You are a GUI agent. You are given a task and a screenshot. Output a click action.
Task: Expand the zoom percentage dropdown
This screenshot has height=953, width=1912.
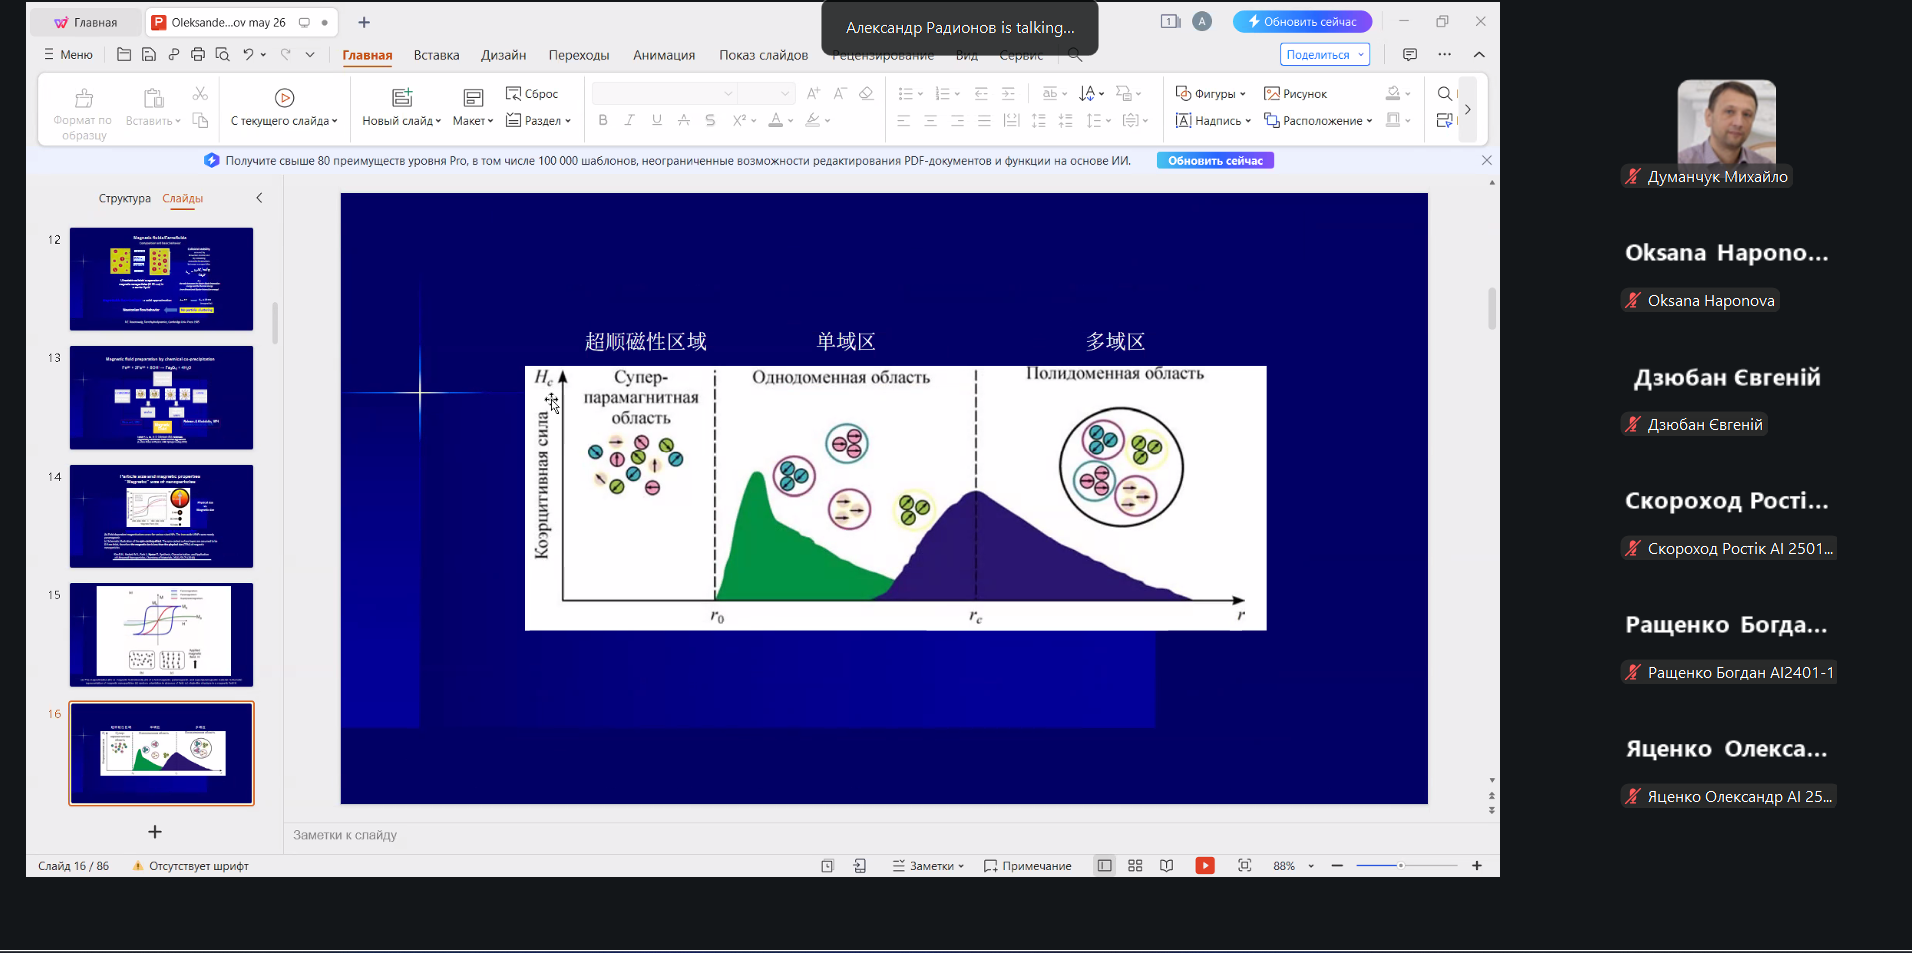pyautogui.click(x=1311, y=866)
